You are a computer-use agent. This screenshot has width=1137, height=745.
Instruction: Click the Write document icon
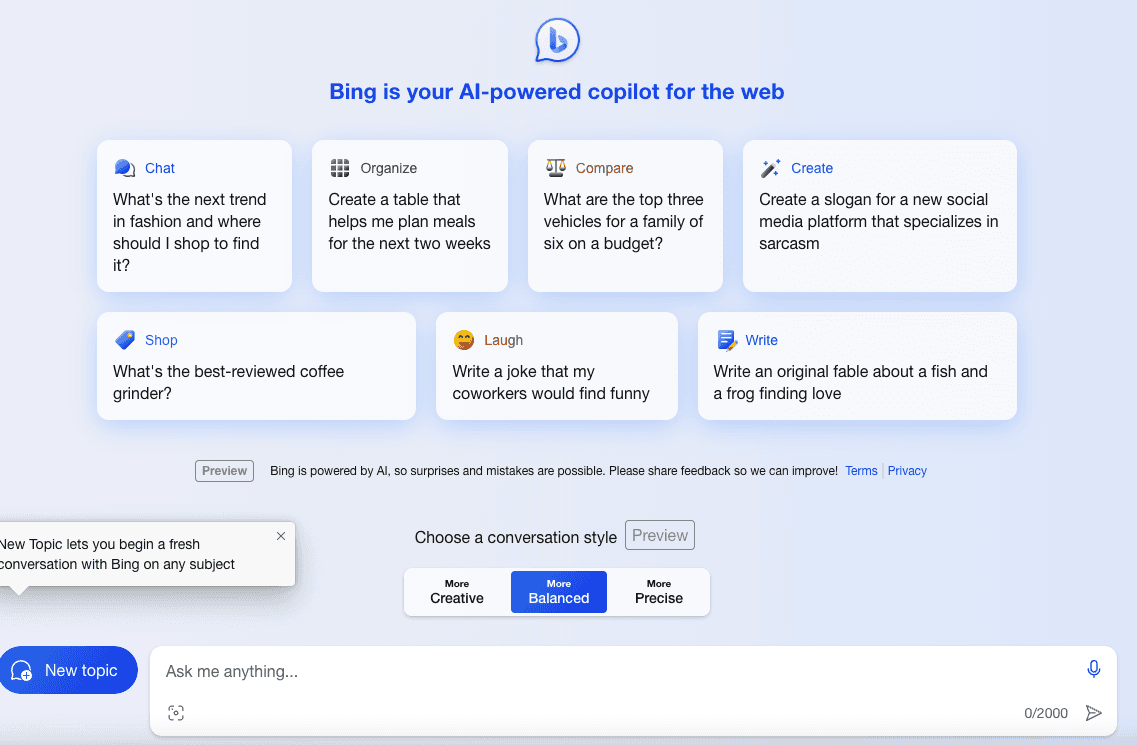tap(727, 339)
